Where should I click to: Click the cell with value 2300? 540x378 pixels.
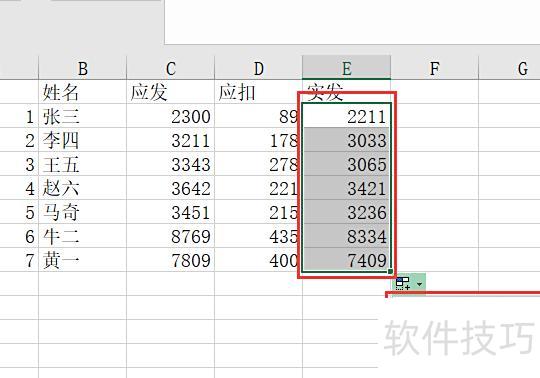(x=170, y=116)
